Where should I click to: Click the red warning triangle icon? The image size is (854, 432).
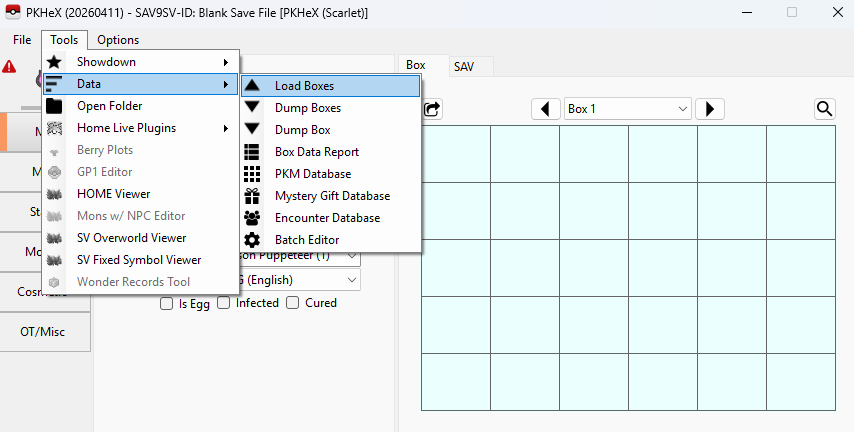9,67
